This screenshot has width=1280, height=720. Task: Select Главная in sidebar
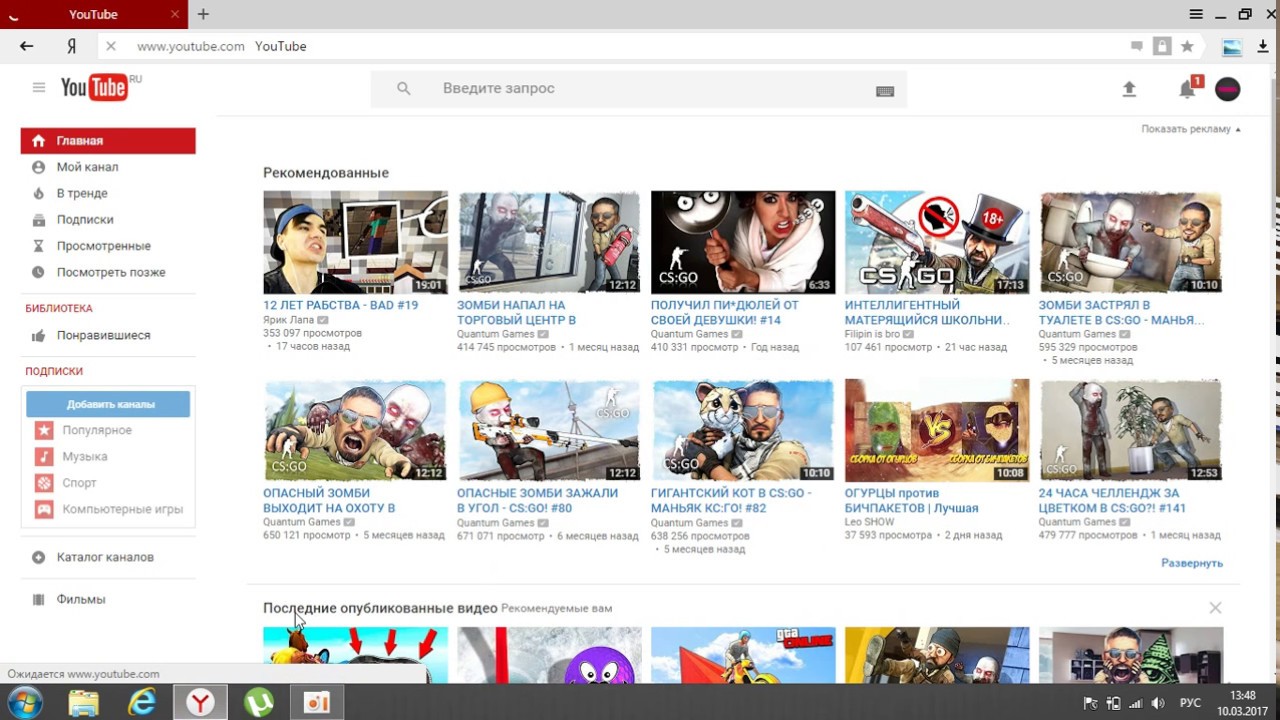click(108, 141)
